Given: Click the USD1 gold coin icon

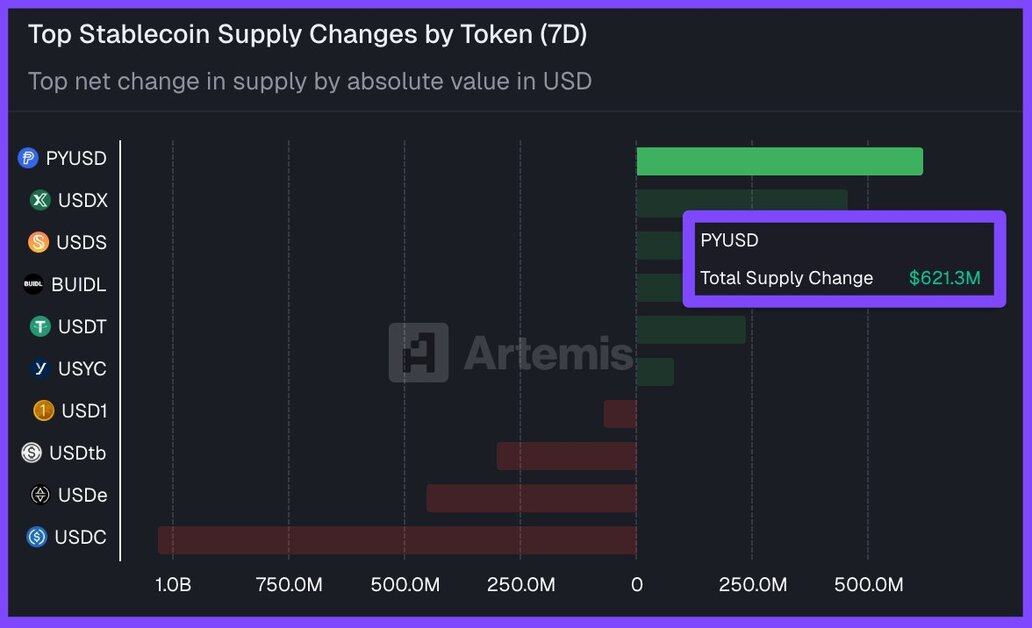Looking at the screenshot, I should tap(43, 410).
